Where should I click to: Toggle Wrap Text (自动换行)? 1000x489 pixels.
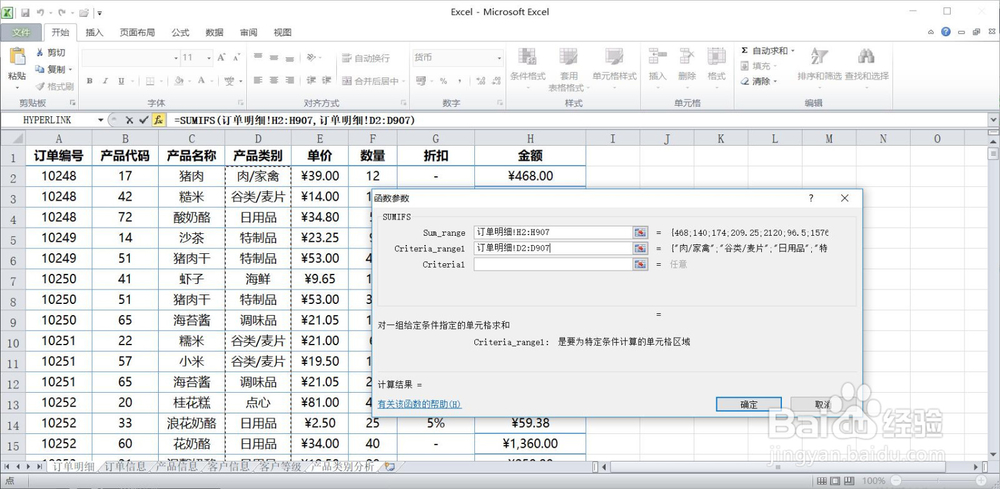(x=366, y=58)
